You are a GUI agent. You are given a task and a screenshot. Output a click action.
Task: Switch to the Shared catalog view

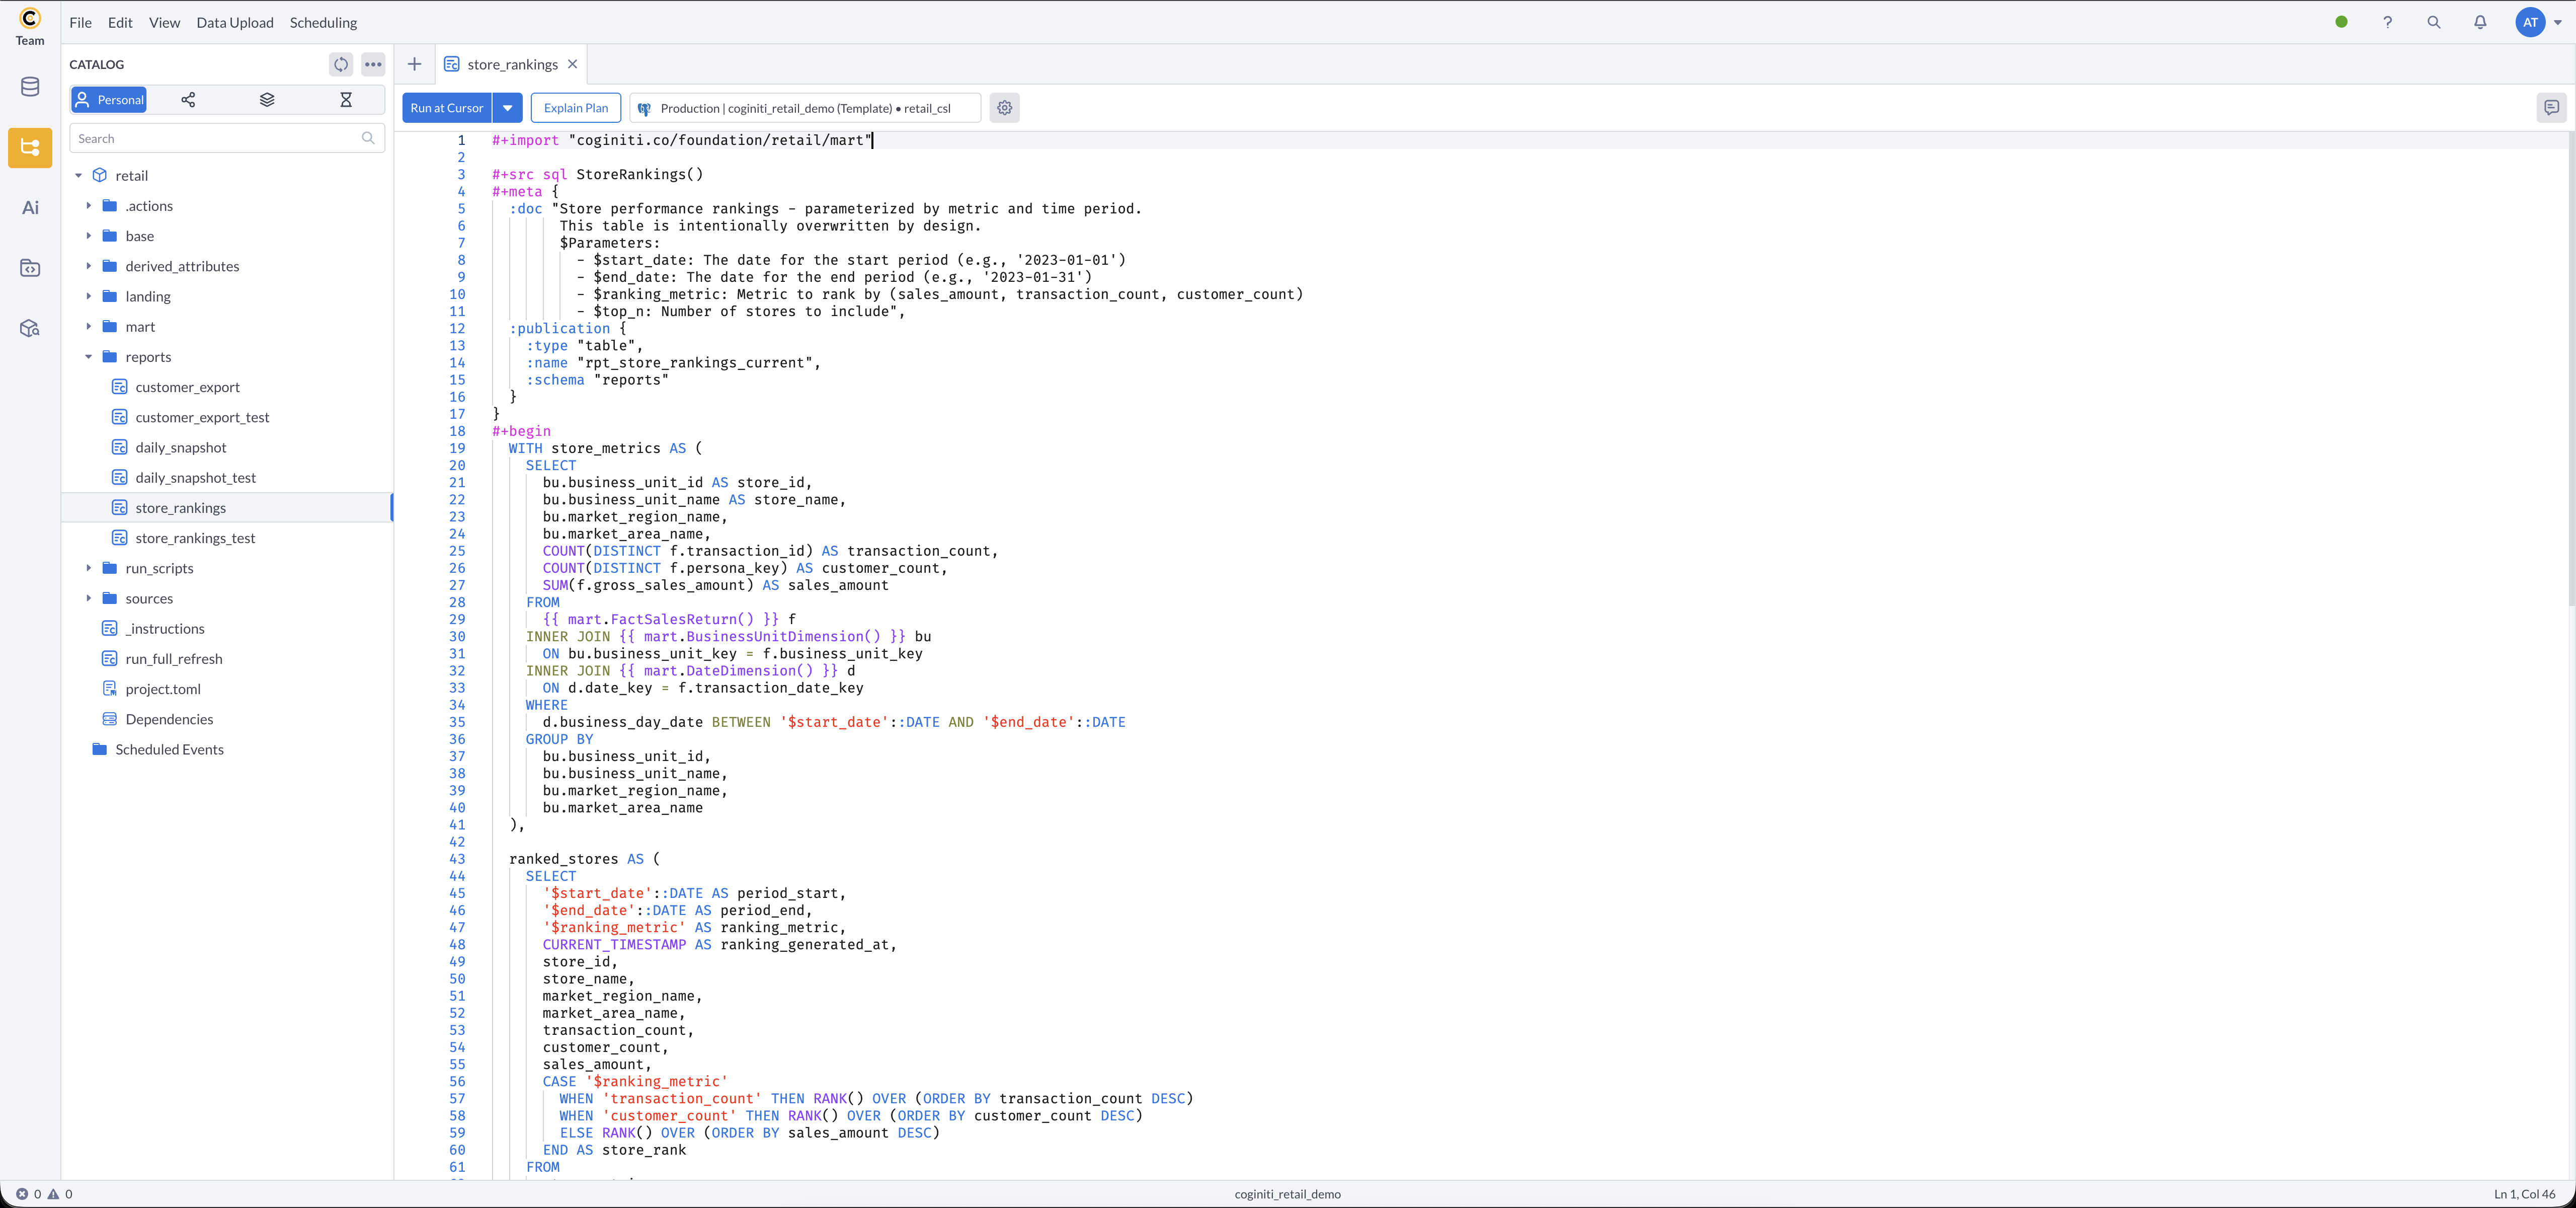click(x=188, y=100)
